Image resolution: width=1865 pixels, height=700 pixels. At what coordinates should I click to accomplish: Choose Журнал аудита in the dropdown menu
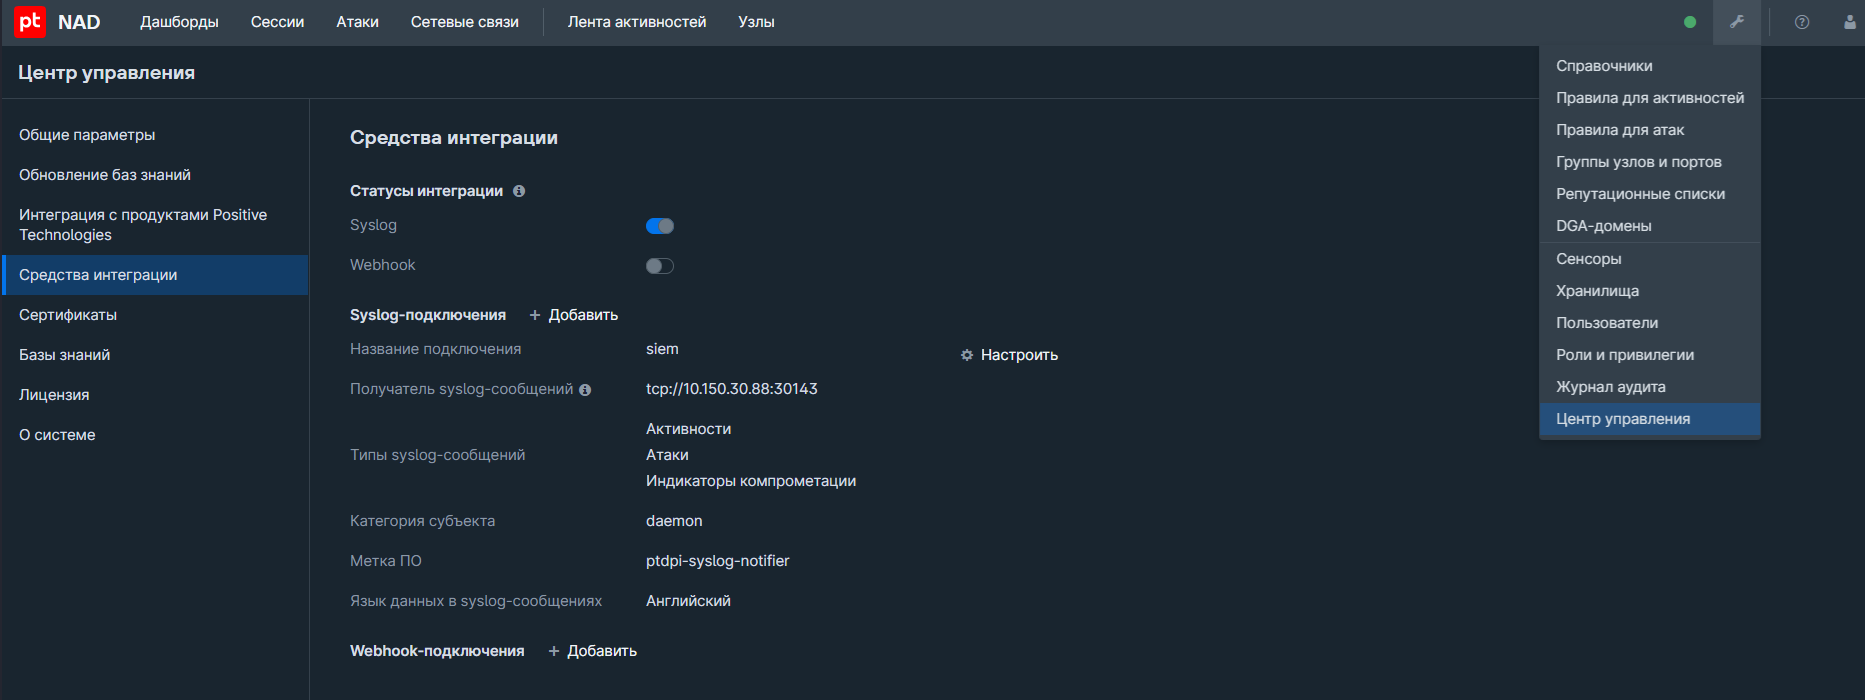coord(1610,387)
